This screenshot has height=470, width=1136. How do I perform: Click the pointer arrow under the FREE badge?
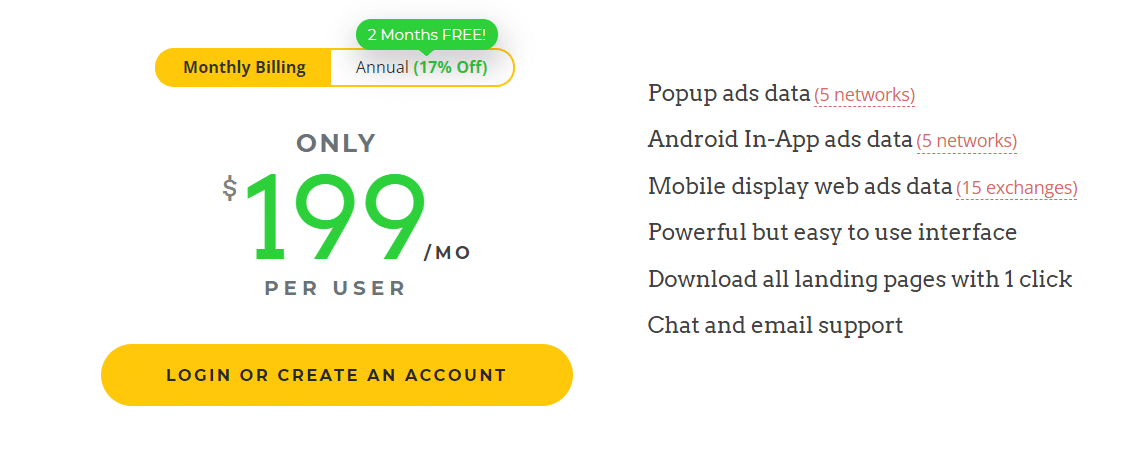426,52
